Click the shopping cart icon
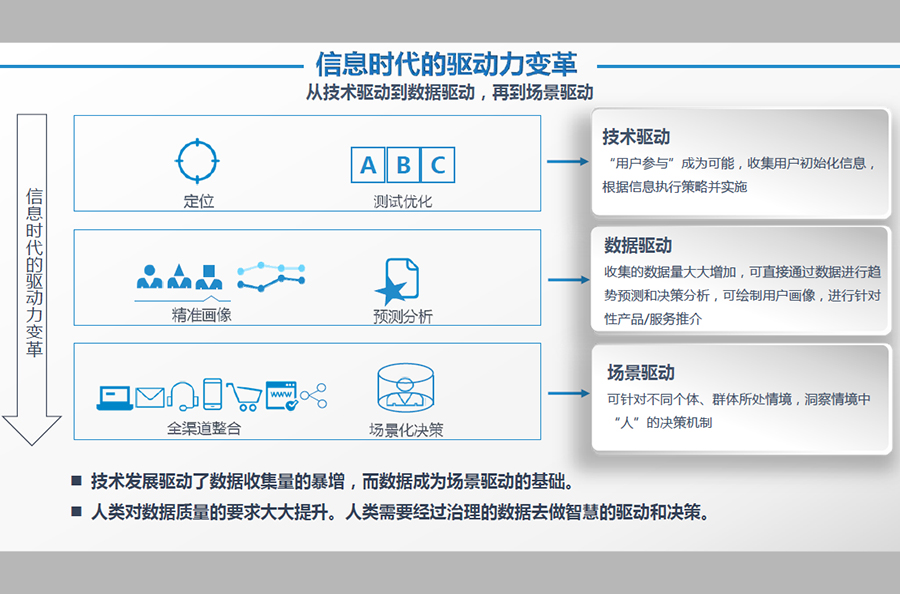The height and width of the screenshot is (594, 900). pos(245,396)
